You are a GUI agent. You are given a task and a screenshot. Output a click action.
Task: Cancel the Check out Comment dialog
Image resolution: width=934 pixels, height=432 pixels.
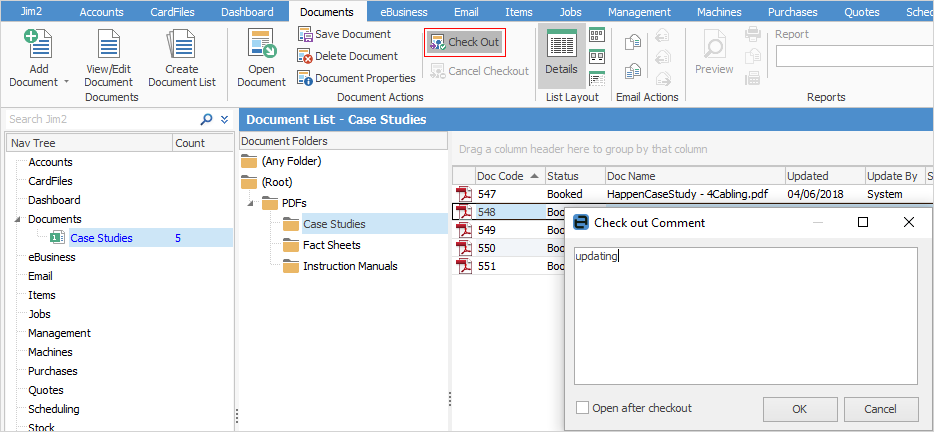[x=880, y=409]
